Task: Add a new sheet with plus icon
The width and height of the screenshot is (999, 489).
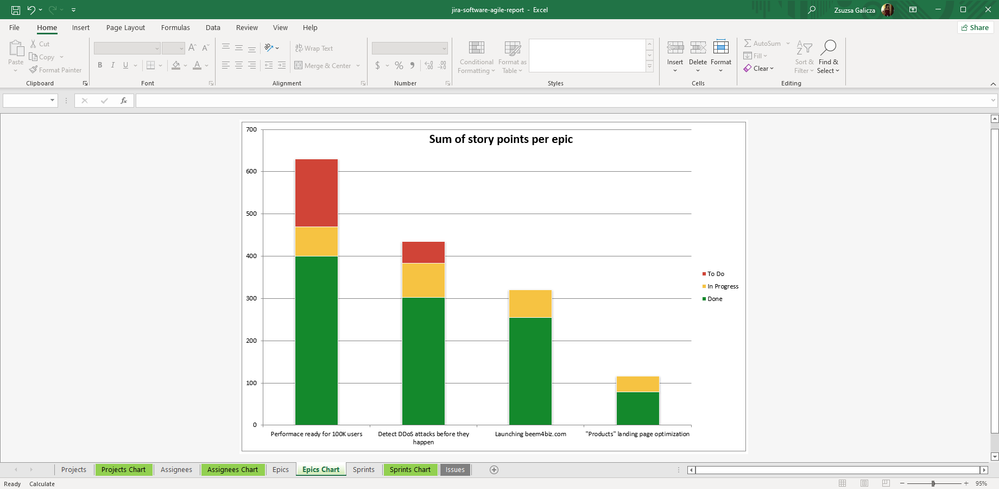Action: [x=494, y=470]
